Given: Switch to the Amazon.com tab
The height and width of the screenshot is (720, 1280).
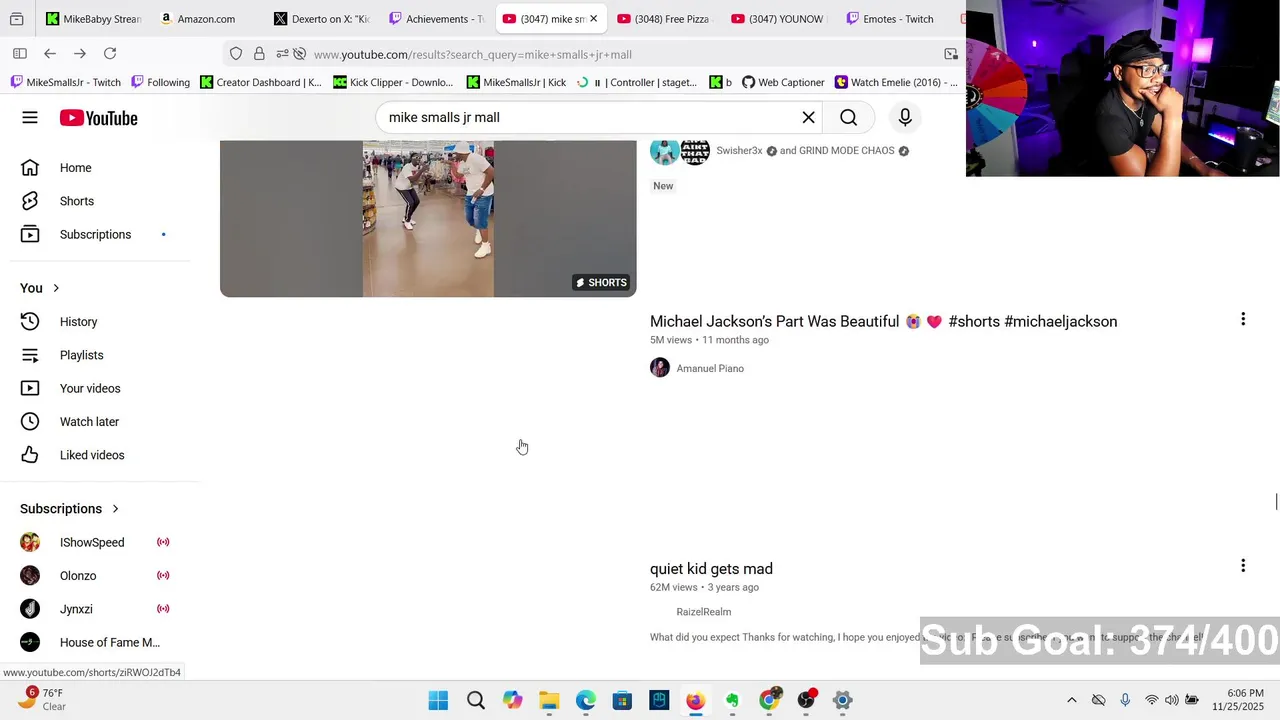Looking at the screenshot, I should [205, 19].
